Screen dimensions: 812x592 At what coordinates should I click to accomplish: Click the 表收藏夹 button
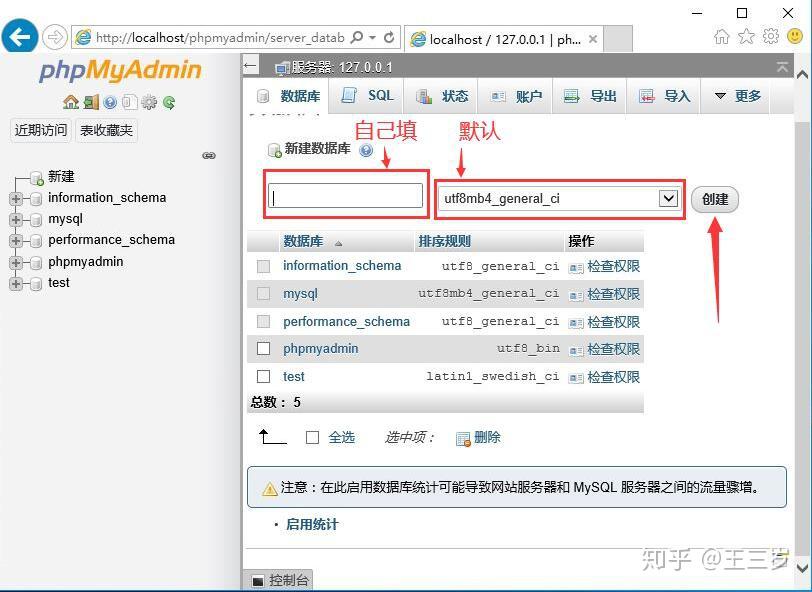tap(106, 130)
